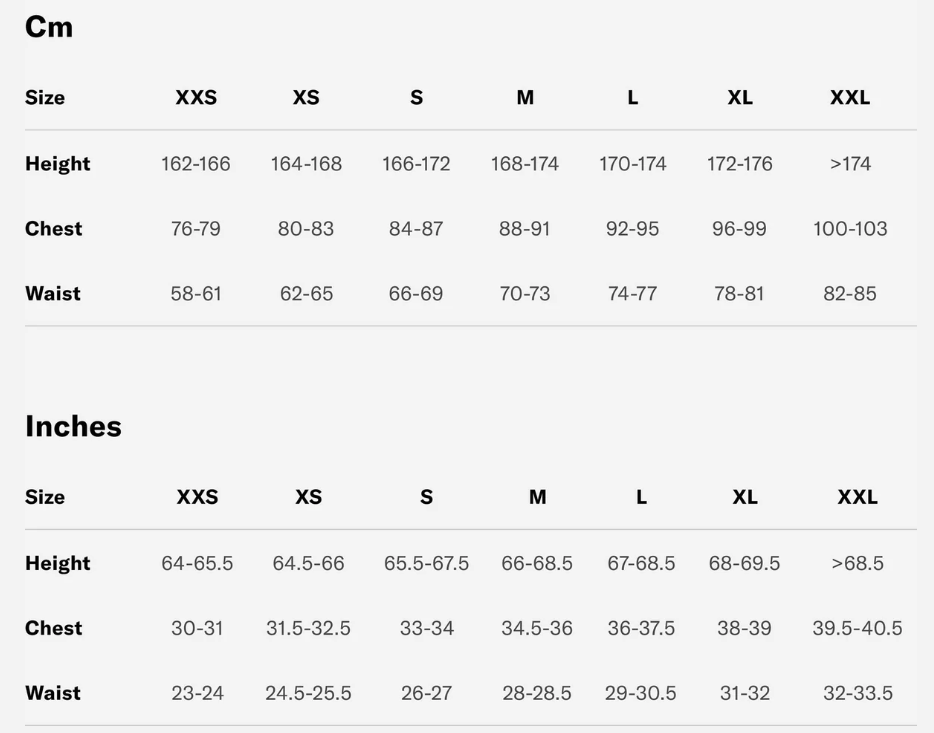934x733 pixels.
Task: Select the 162-166 height cell
Action: pos(195,163)
